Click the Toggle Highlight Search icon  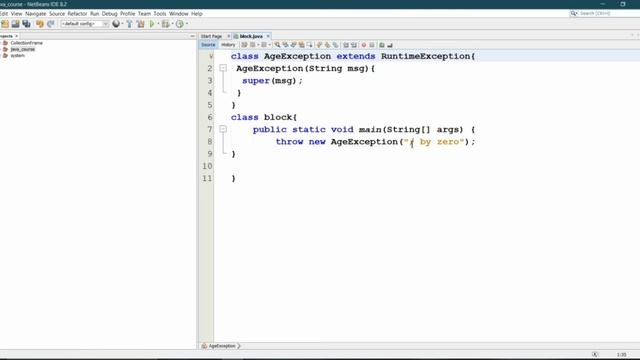click(x=301, y=45)
